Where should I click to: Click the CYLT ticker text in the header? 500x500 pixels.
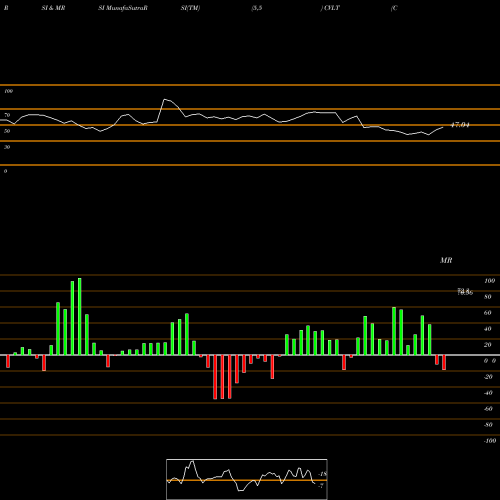(x=332, y=8)
